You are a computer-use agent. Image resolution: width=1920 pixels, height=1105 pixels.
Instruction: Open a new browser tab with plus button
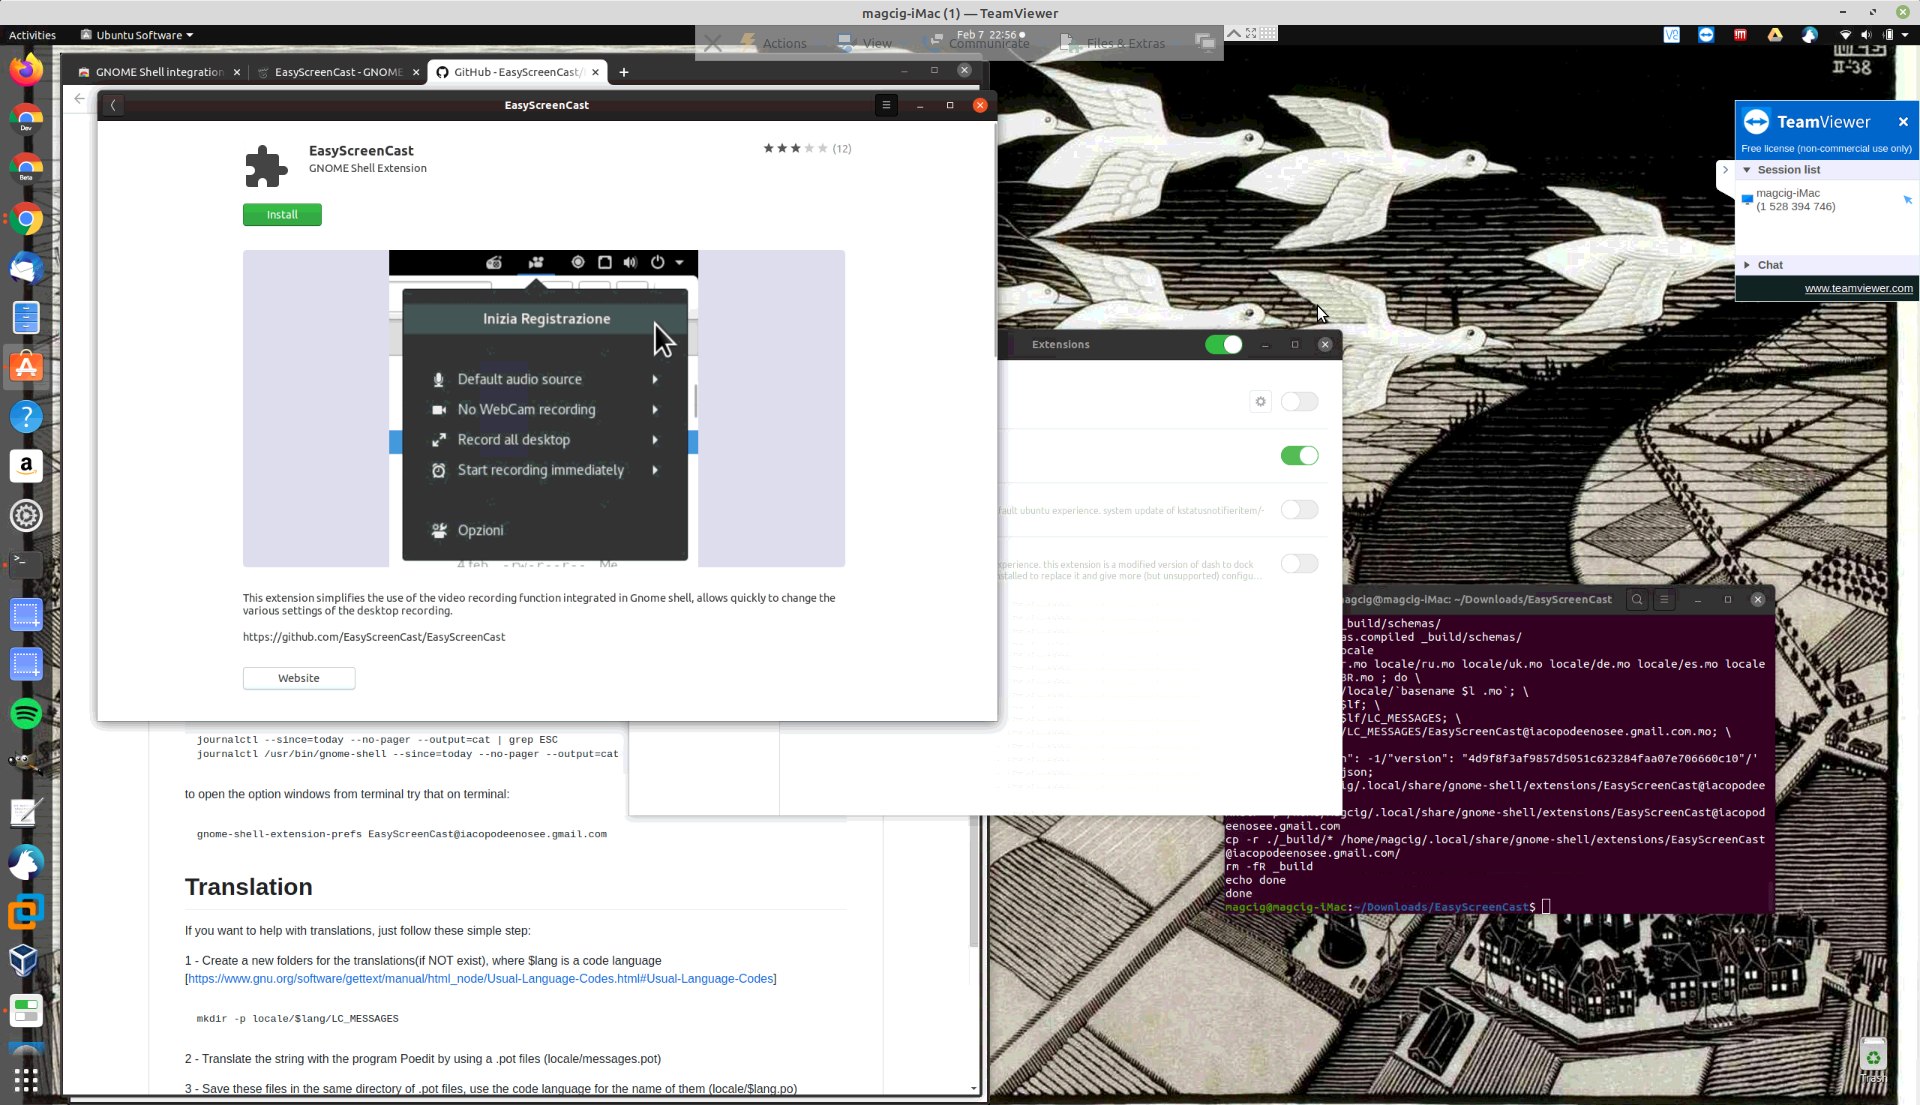624,72
